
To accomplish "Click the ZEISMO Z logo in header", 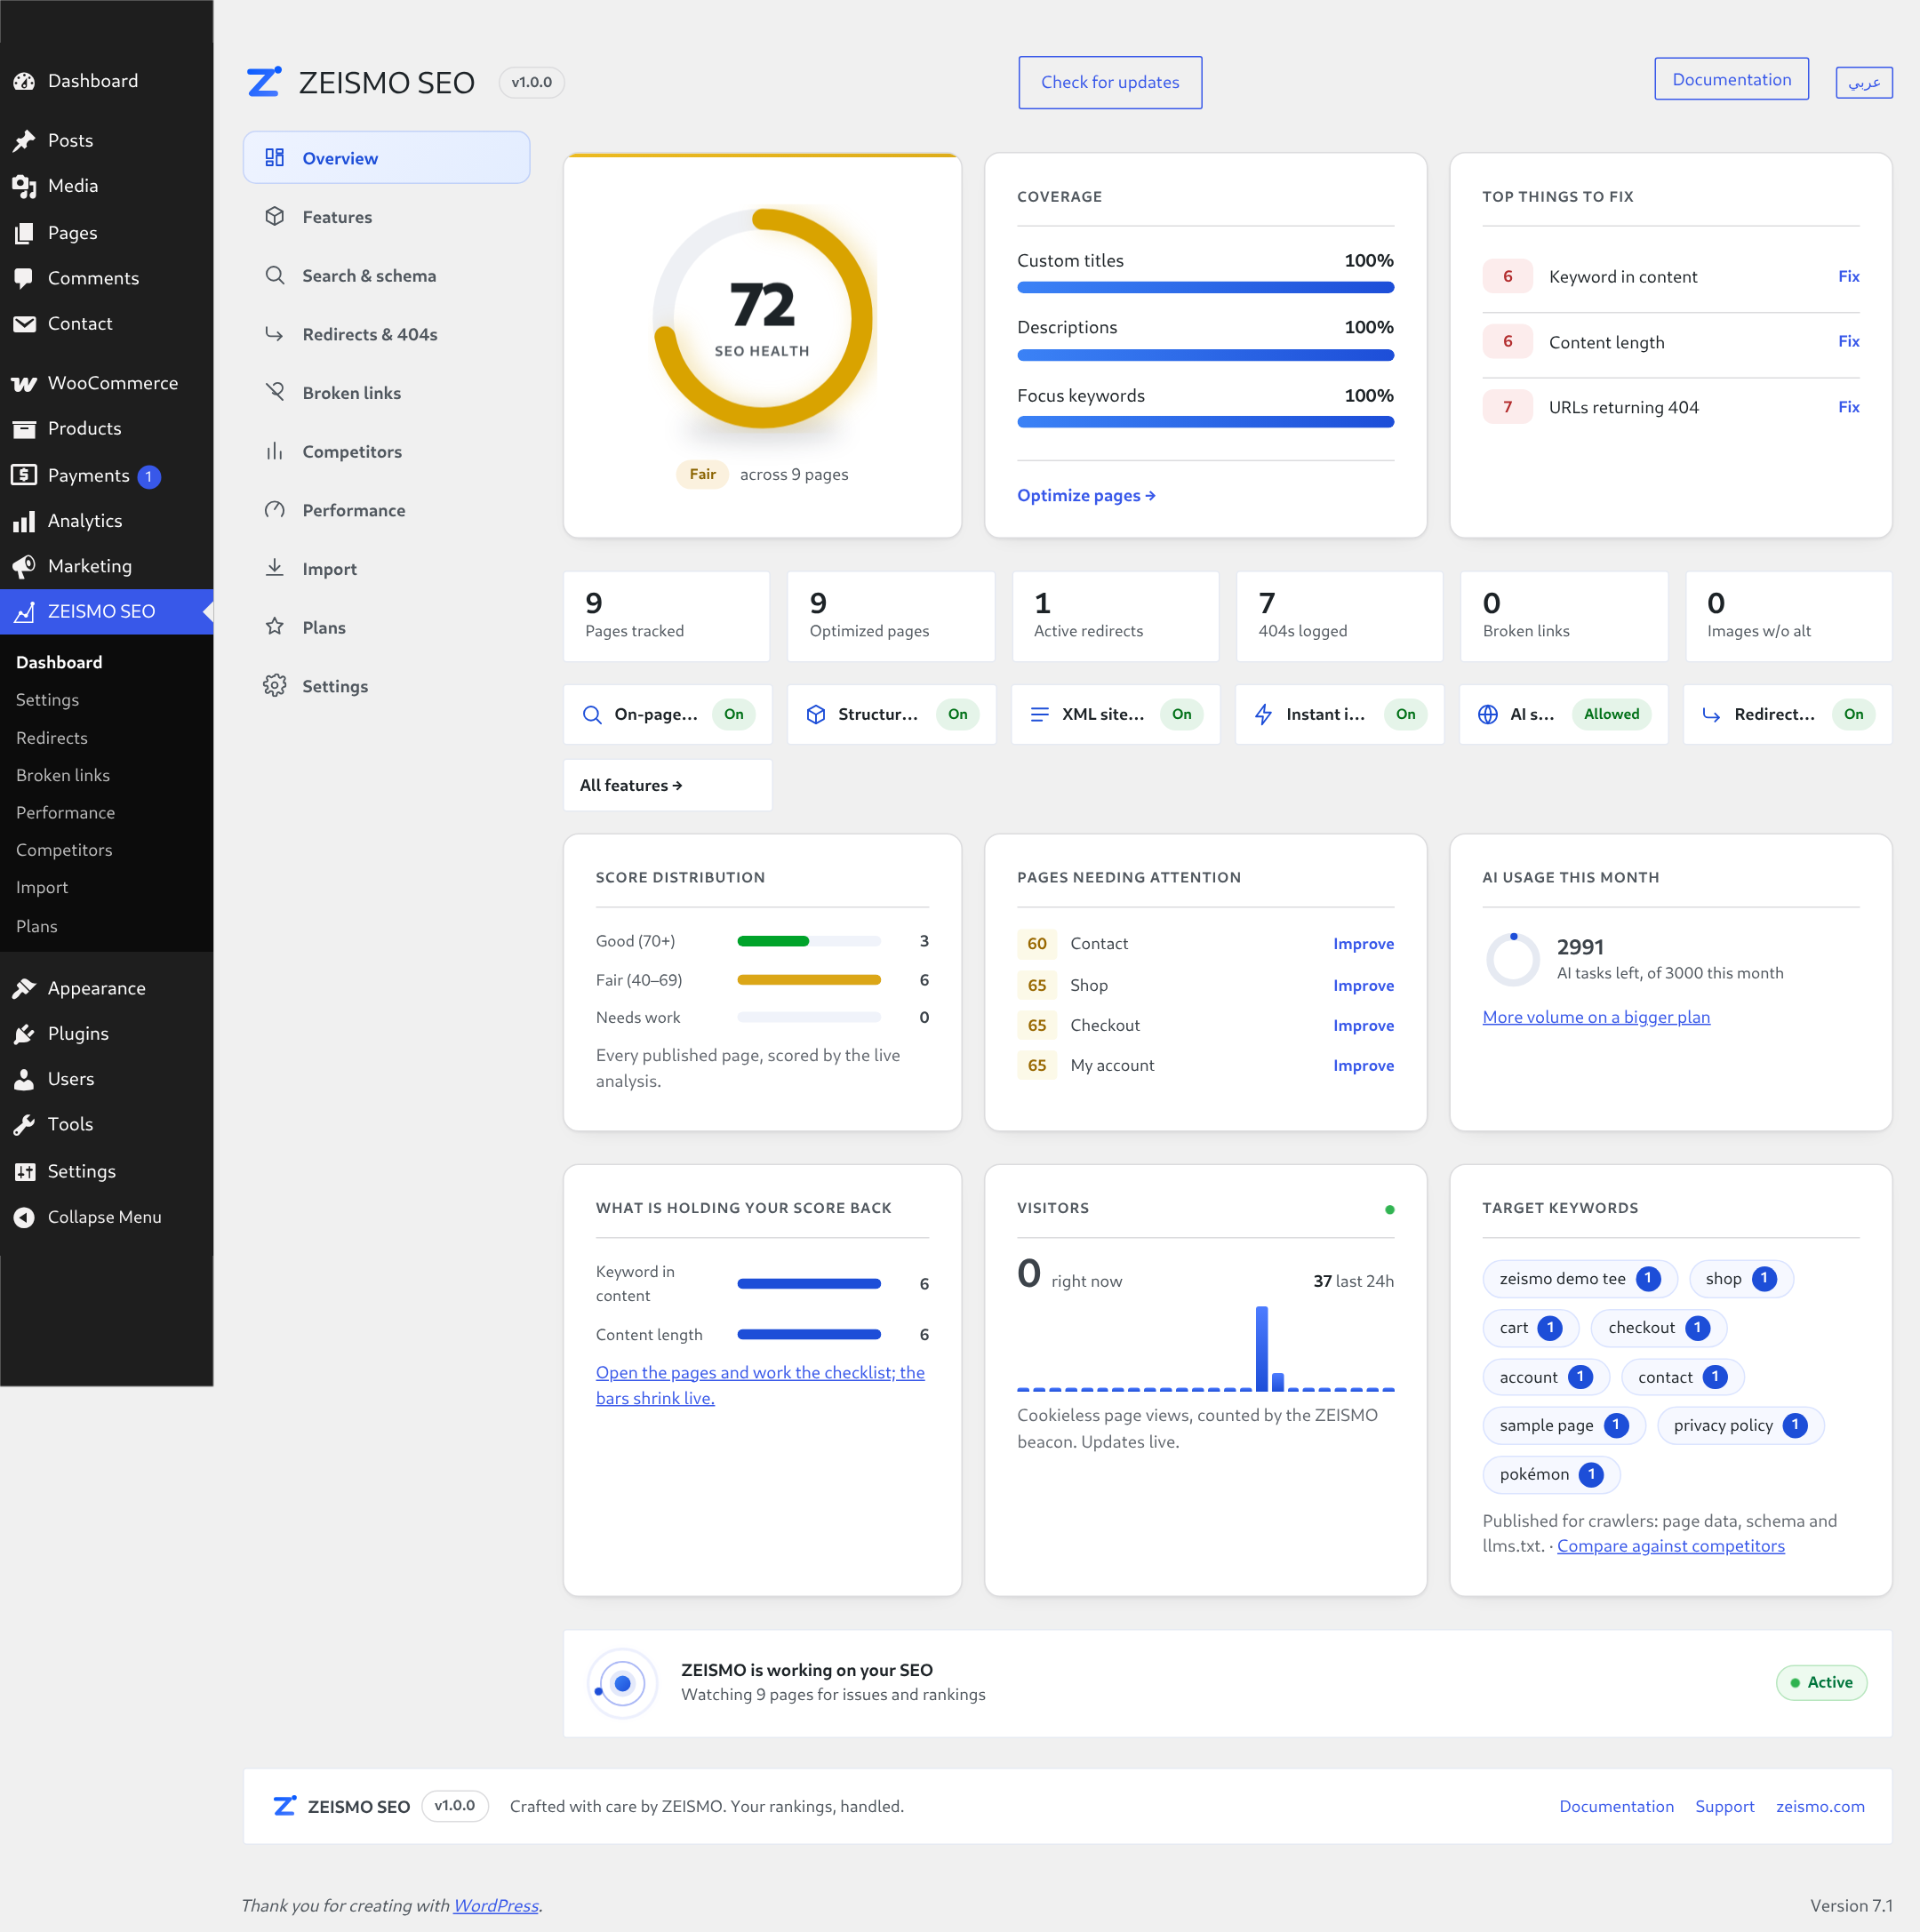I will click(264, 82).
